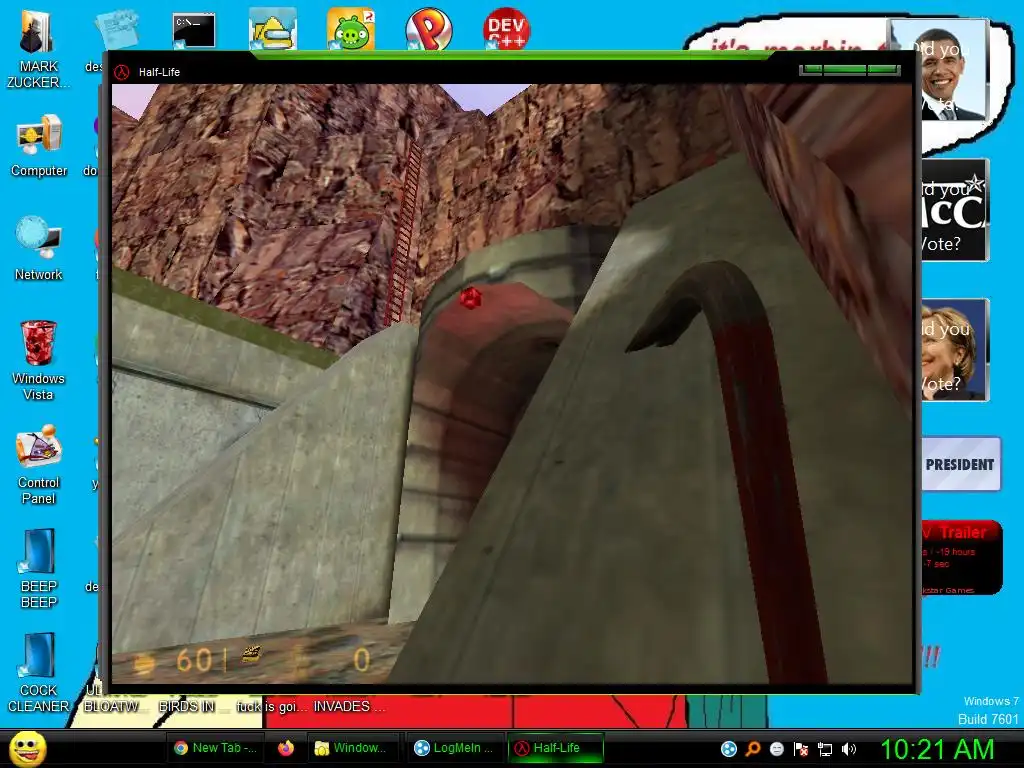Click the orange magnifier tray icon
This screenshot has width=1024, height=768.
pos(753,748)
